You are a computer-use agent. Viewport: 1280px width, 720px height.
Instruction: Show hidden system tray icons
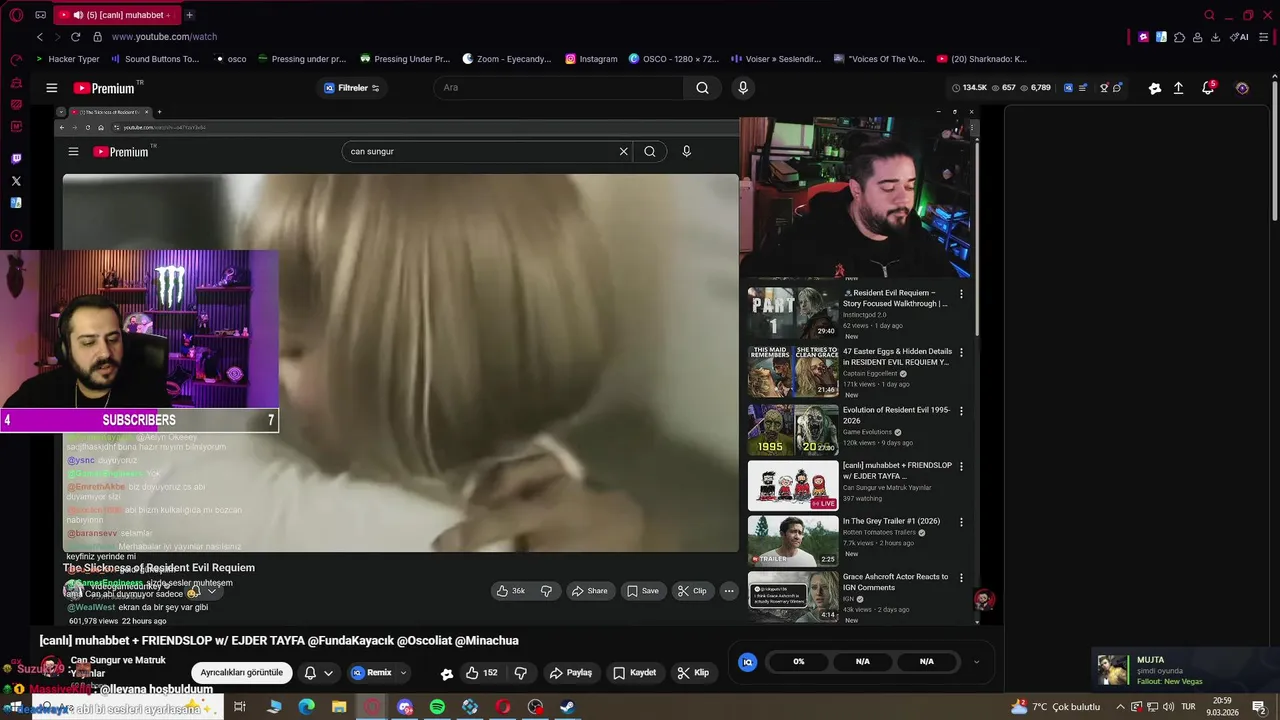tap(1120, 707)
